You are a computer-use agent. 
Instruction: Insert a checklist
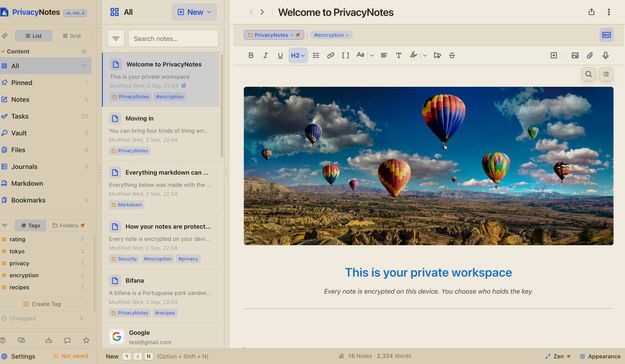[x=316, y=55]
